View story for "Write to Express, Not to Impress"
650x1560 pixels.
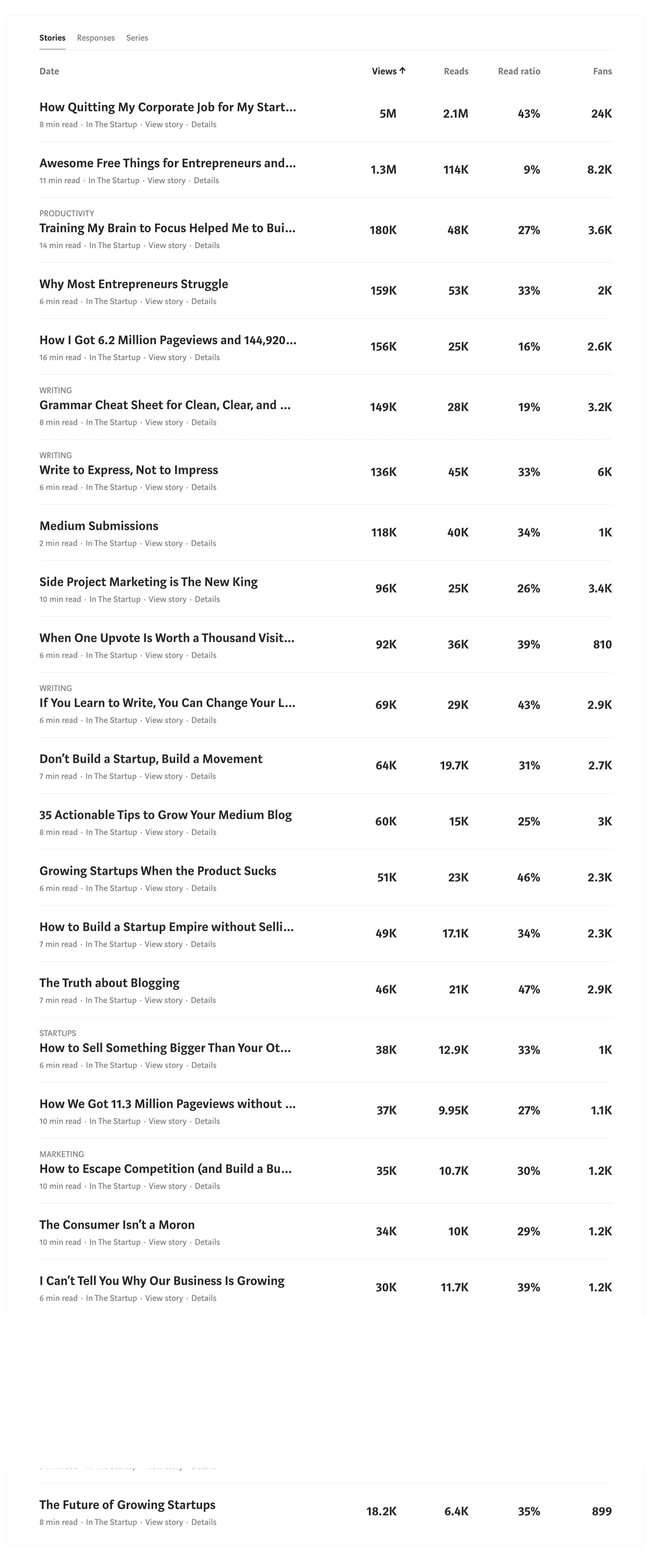tap(163, 487)
